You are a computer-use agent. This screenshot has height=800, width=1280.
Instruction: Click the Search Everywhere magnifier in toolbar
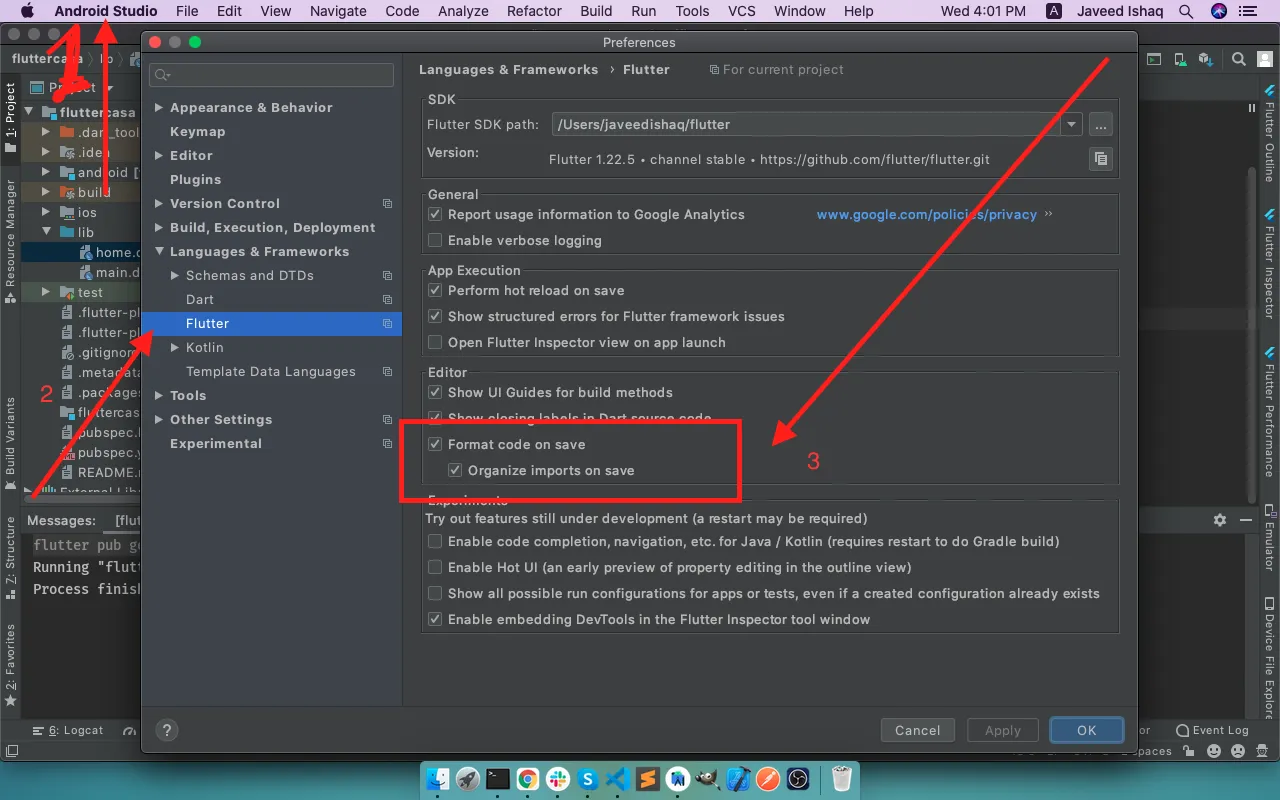pyautogui.click(x=1238, y=60)
